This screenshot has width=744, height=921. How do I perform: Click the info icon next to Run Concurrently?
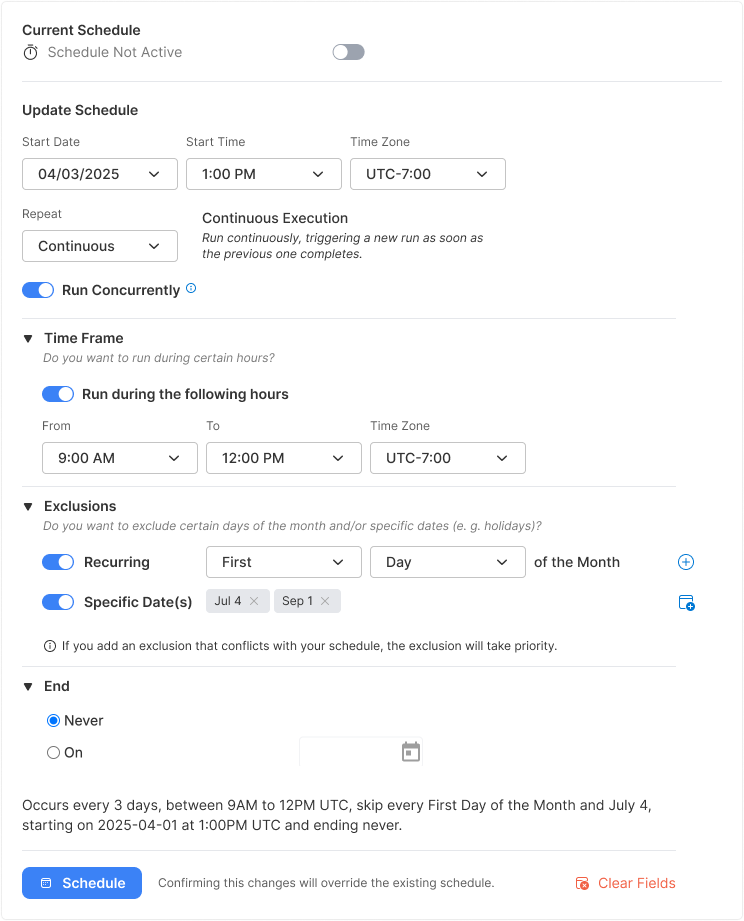click(x=191, y=288)
